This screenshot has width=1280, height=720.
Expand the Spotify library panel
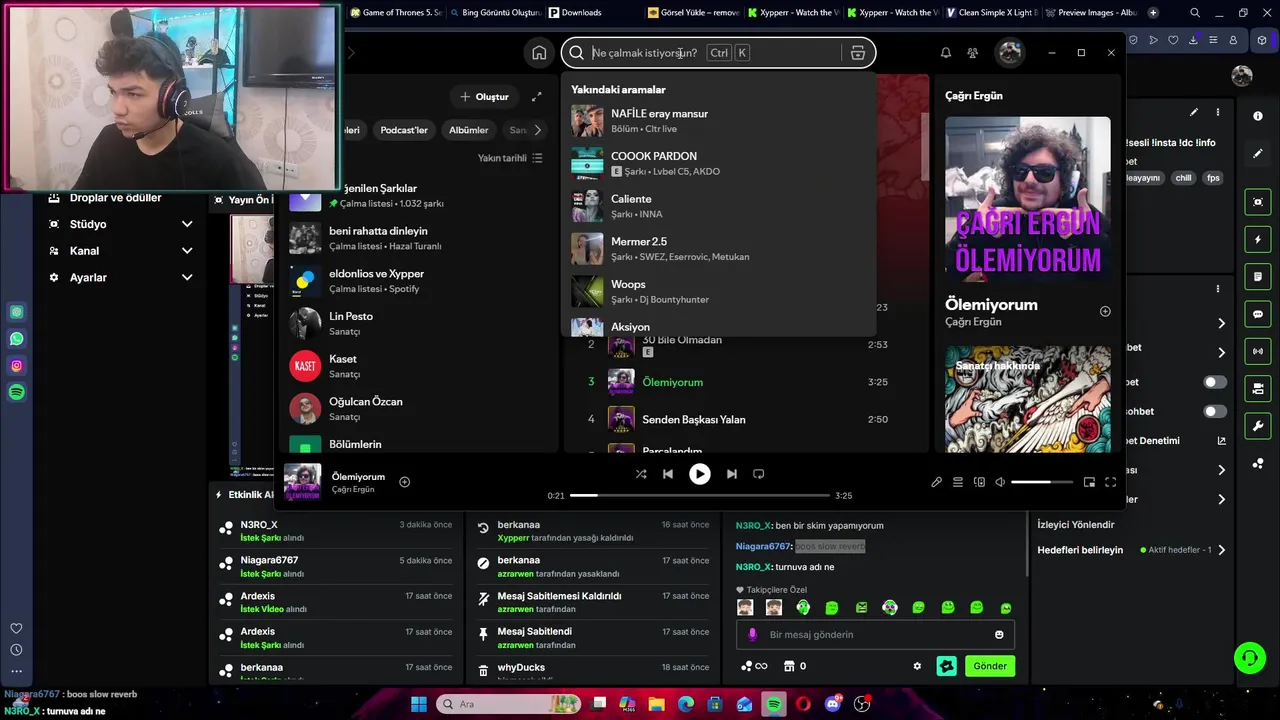(x=537, y=97)
